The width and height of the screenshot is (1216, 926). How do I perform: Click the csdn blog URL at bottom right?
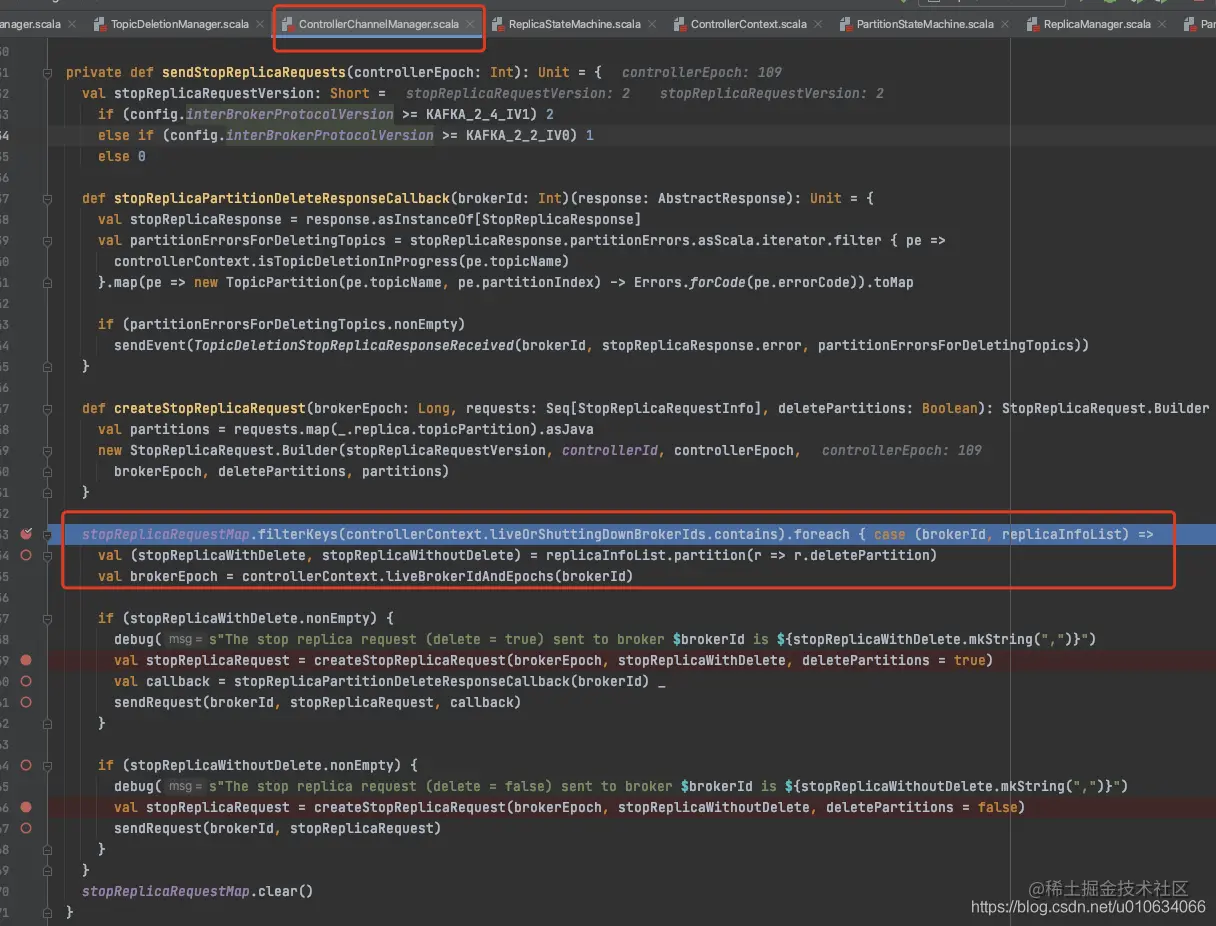click(x=1088, y=907)
